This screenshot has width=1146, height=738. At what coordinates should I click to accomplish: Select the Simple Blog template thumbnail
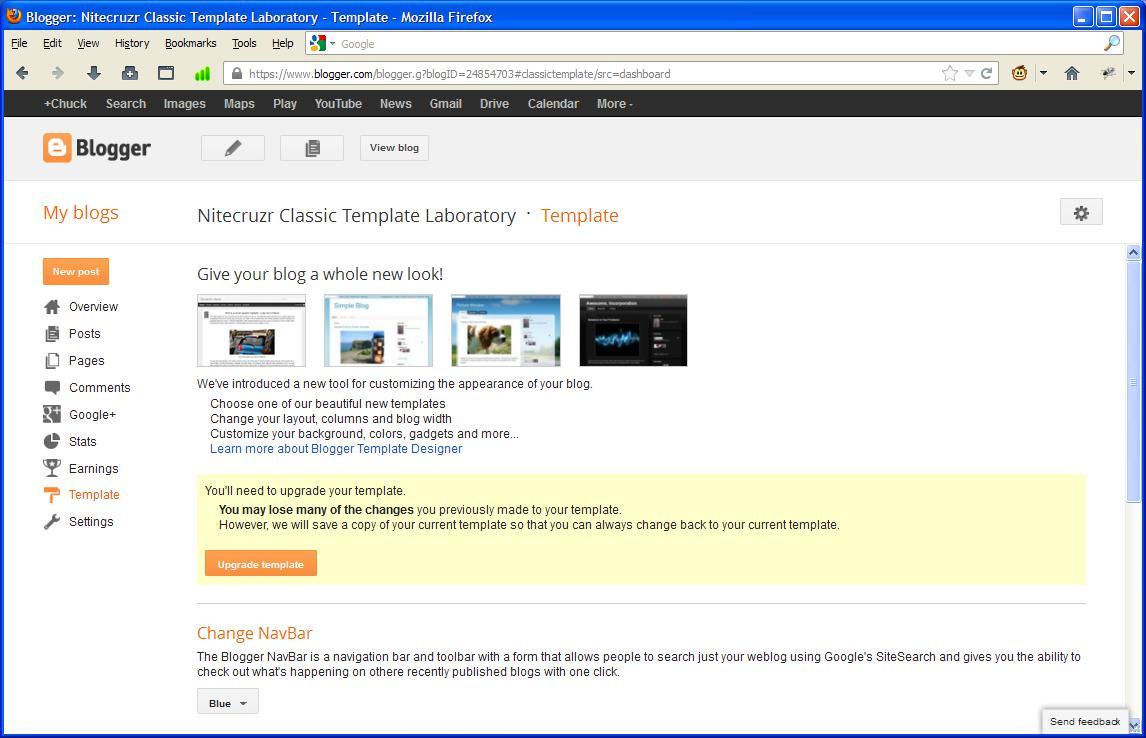pos(379,330)
